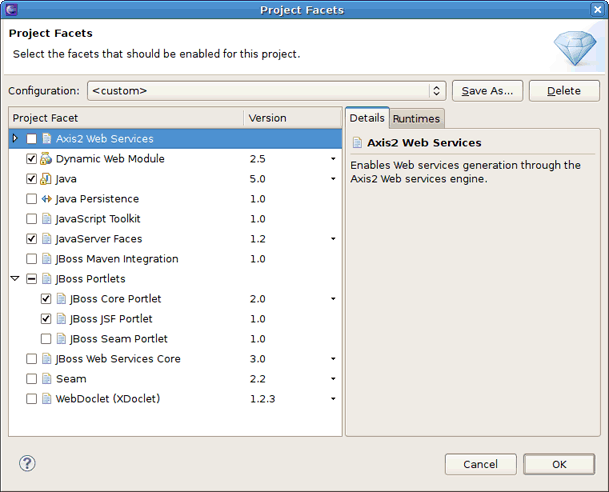Toggle the JBoss Portlets parent checkbox

[31, 279]
